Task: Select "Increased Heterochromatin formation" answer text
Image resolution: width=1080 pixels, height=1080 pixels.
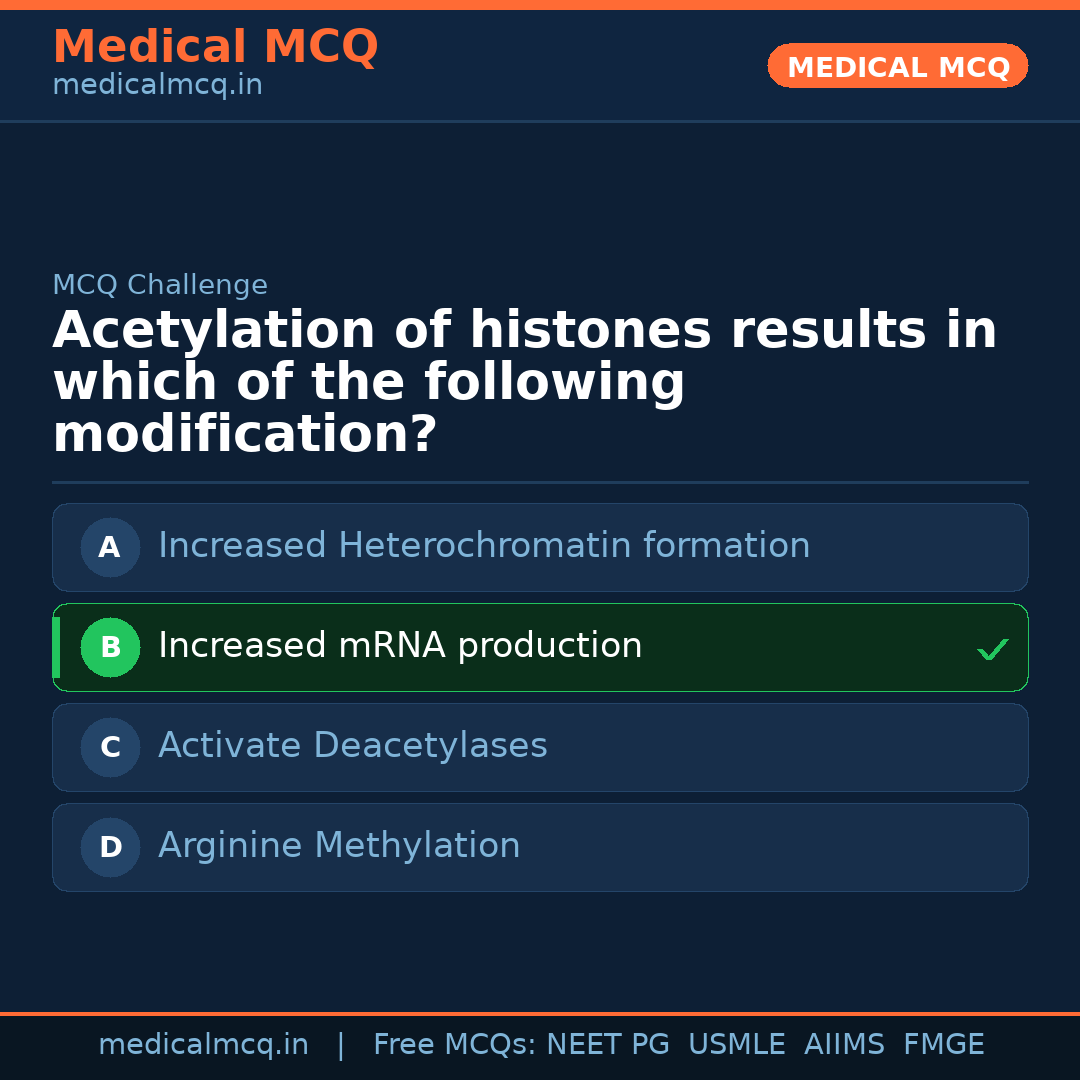Action: tap(484, 546)
